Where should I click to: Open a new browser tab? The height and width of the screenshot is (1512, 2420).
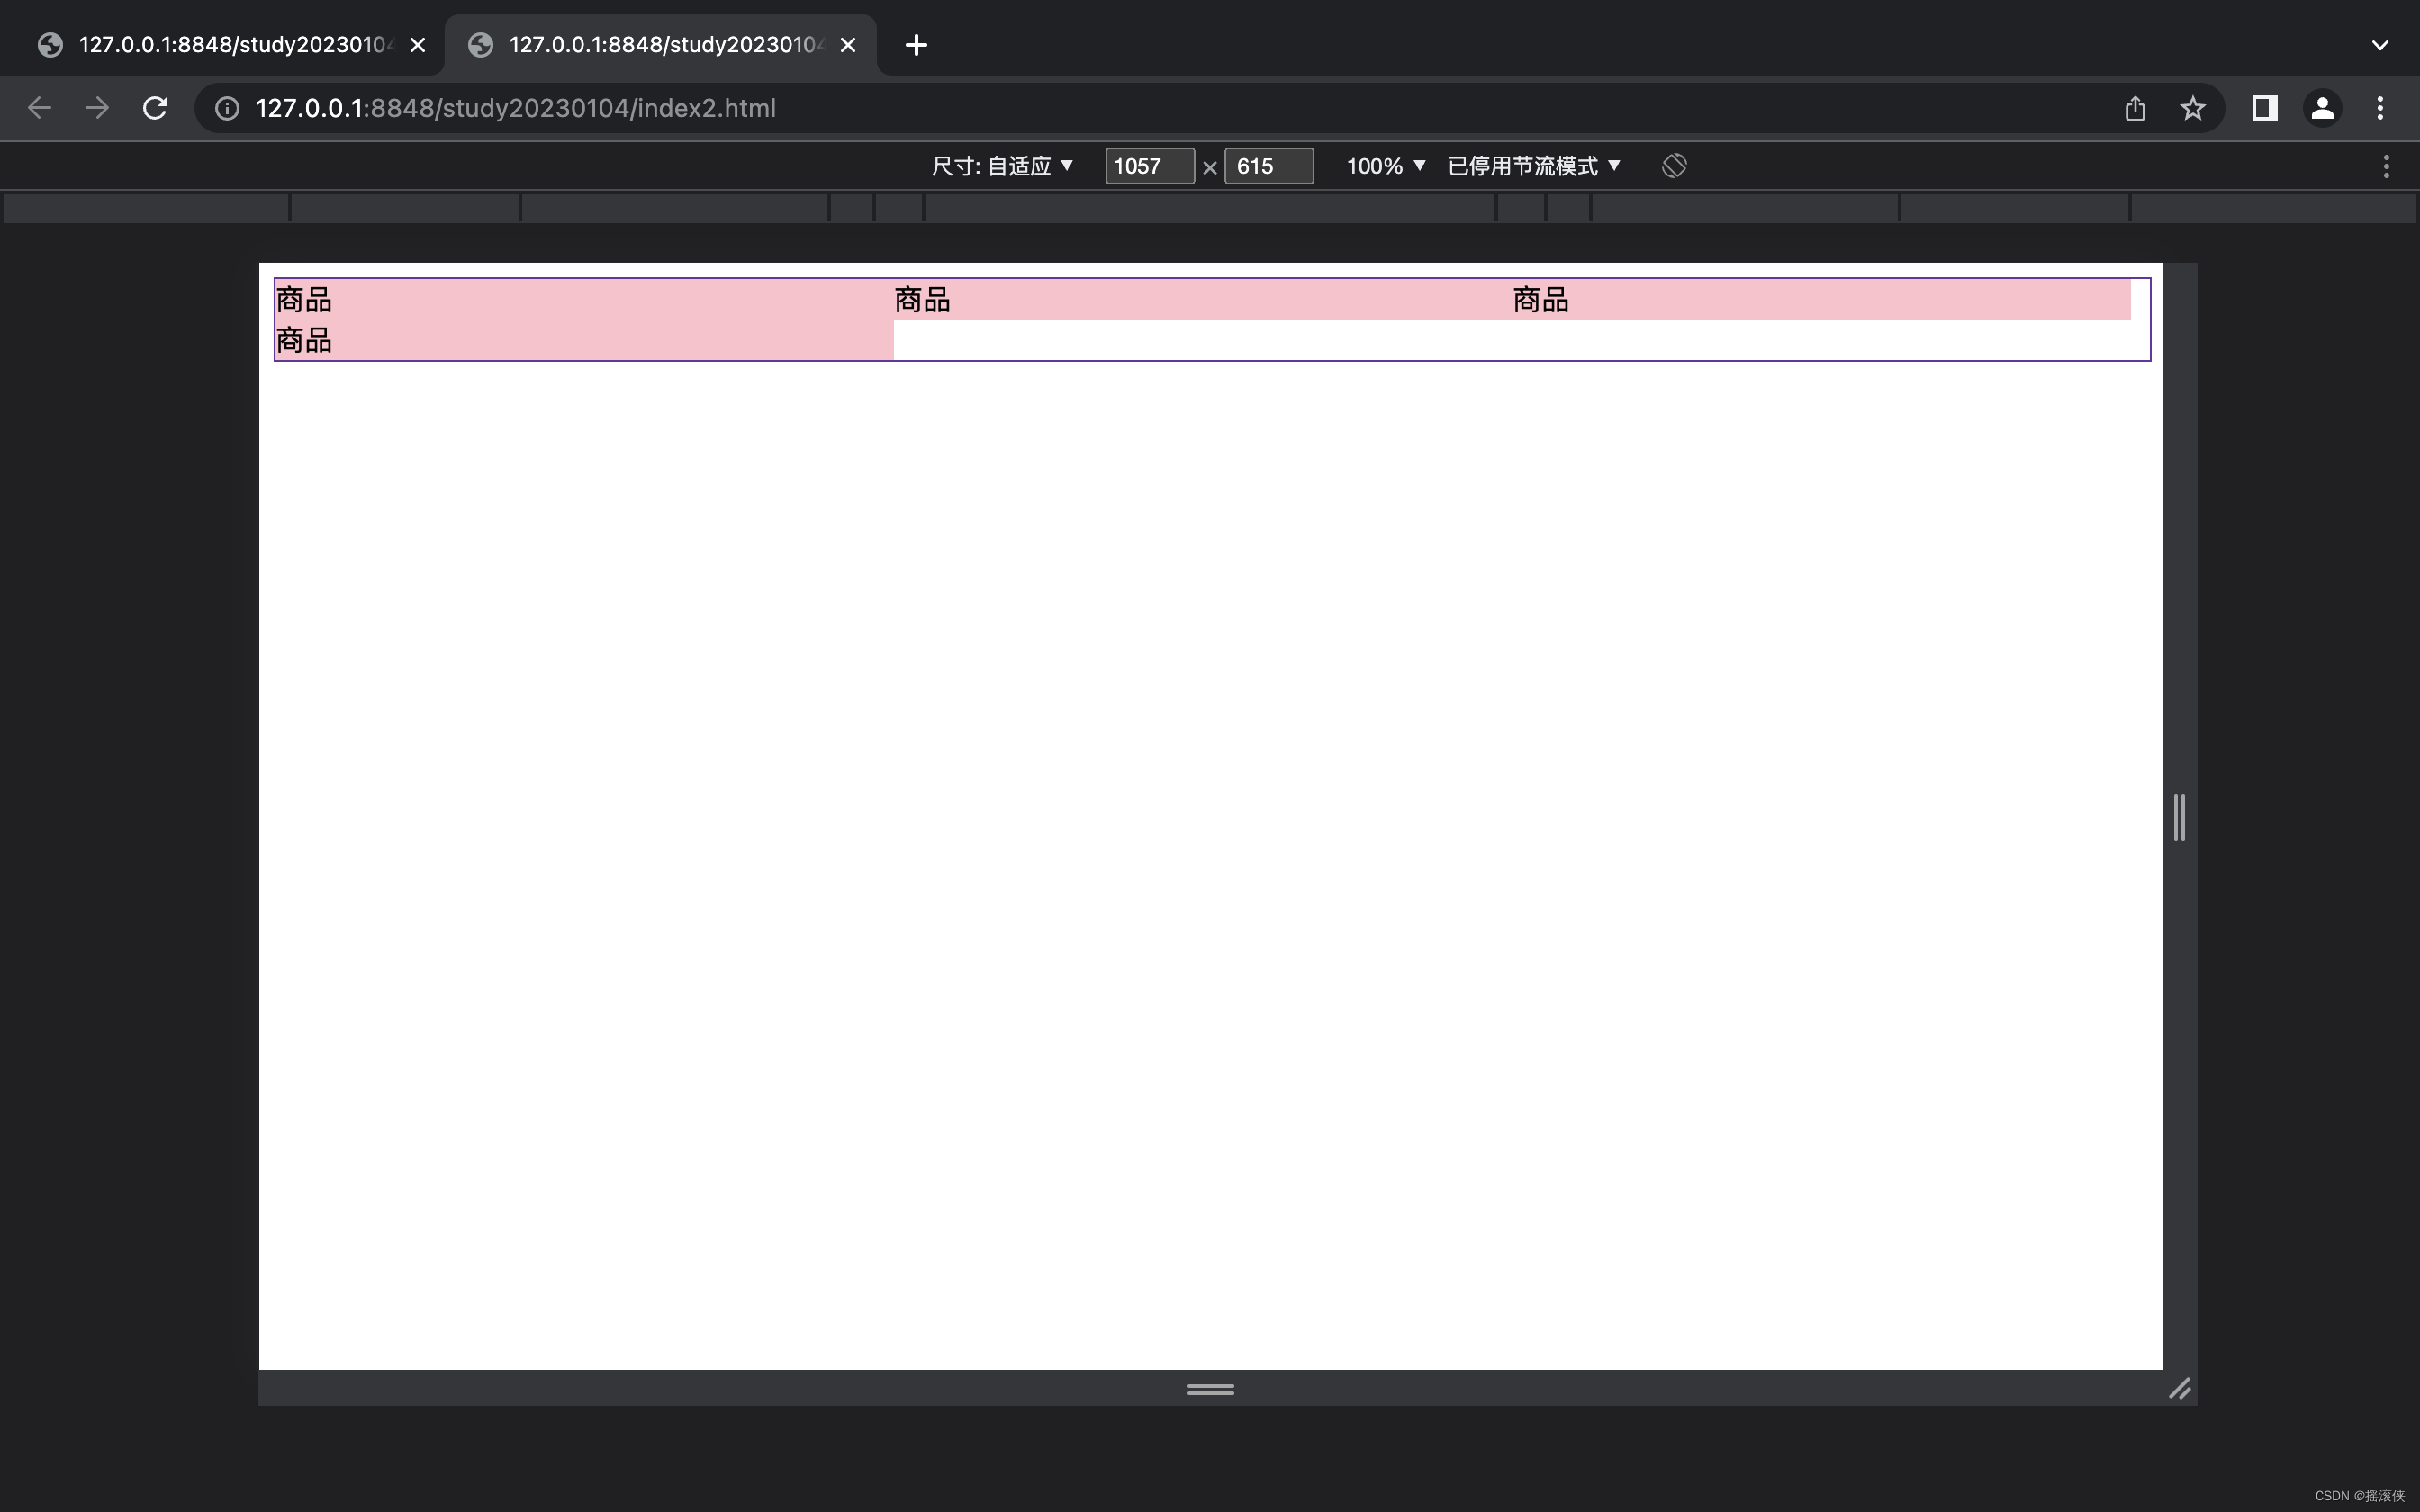tap(915, 45)
